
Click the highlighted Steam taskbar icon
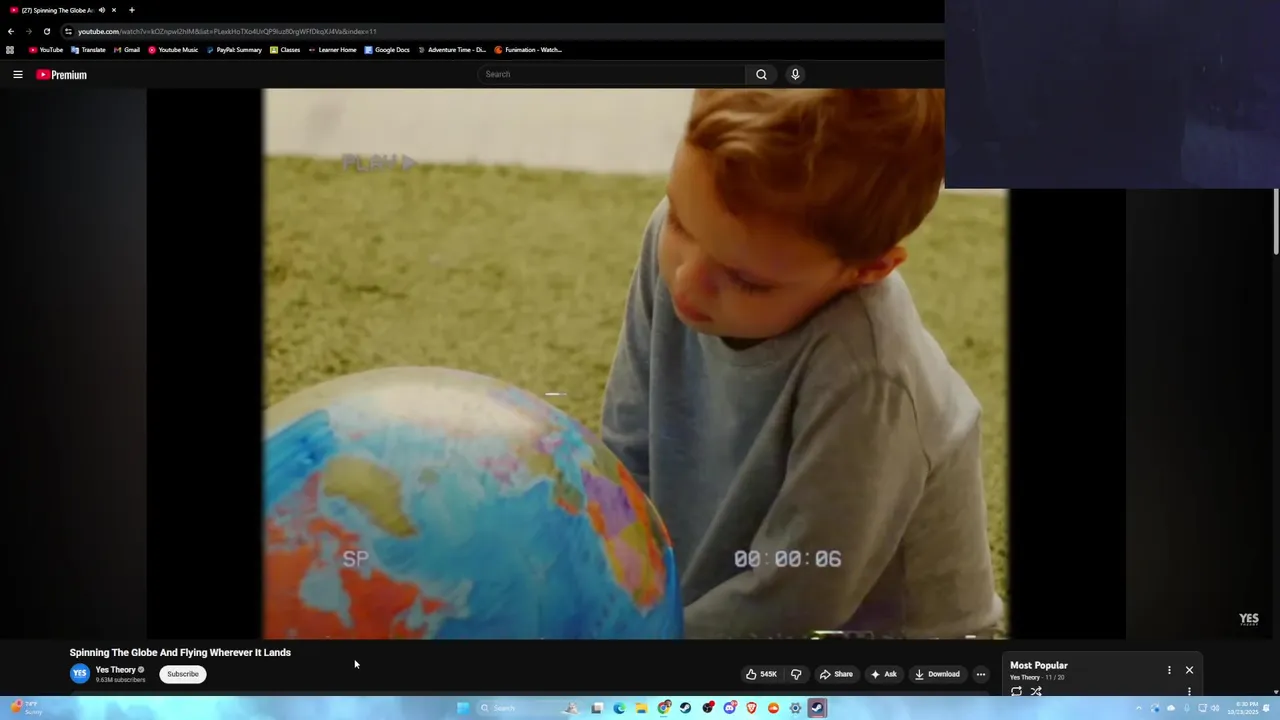point(817,708)
